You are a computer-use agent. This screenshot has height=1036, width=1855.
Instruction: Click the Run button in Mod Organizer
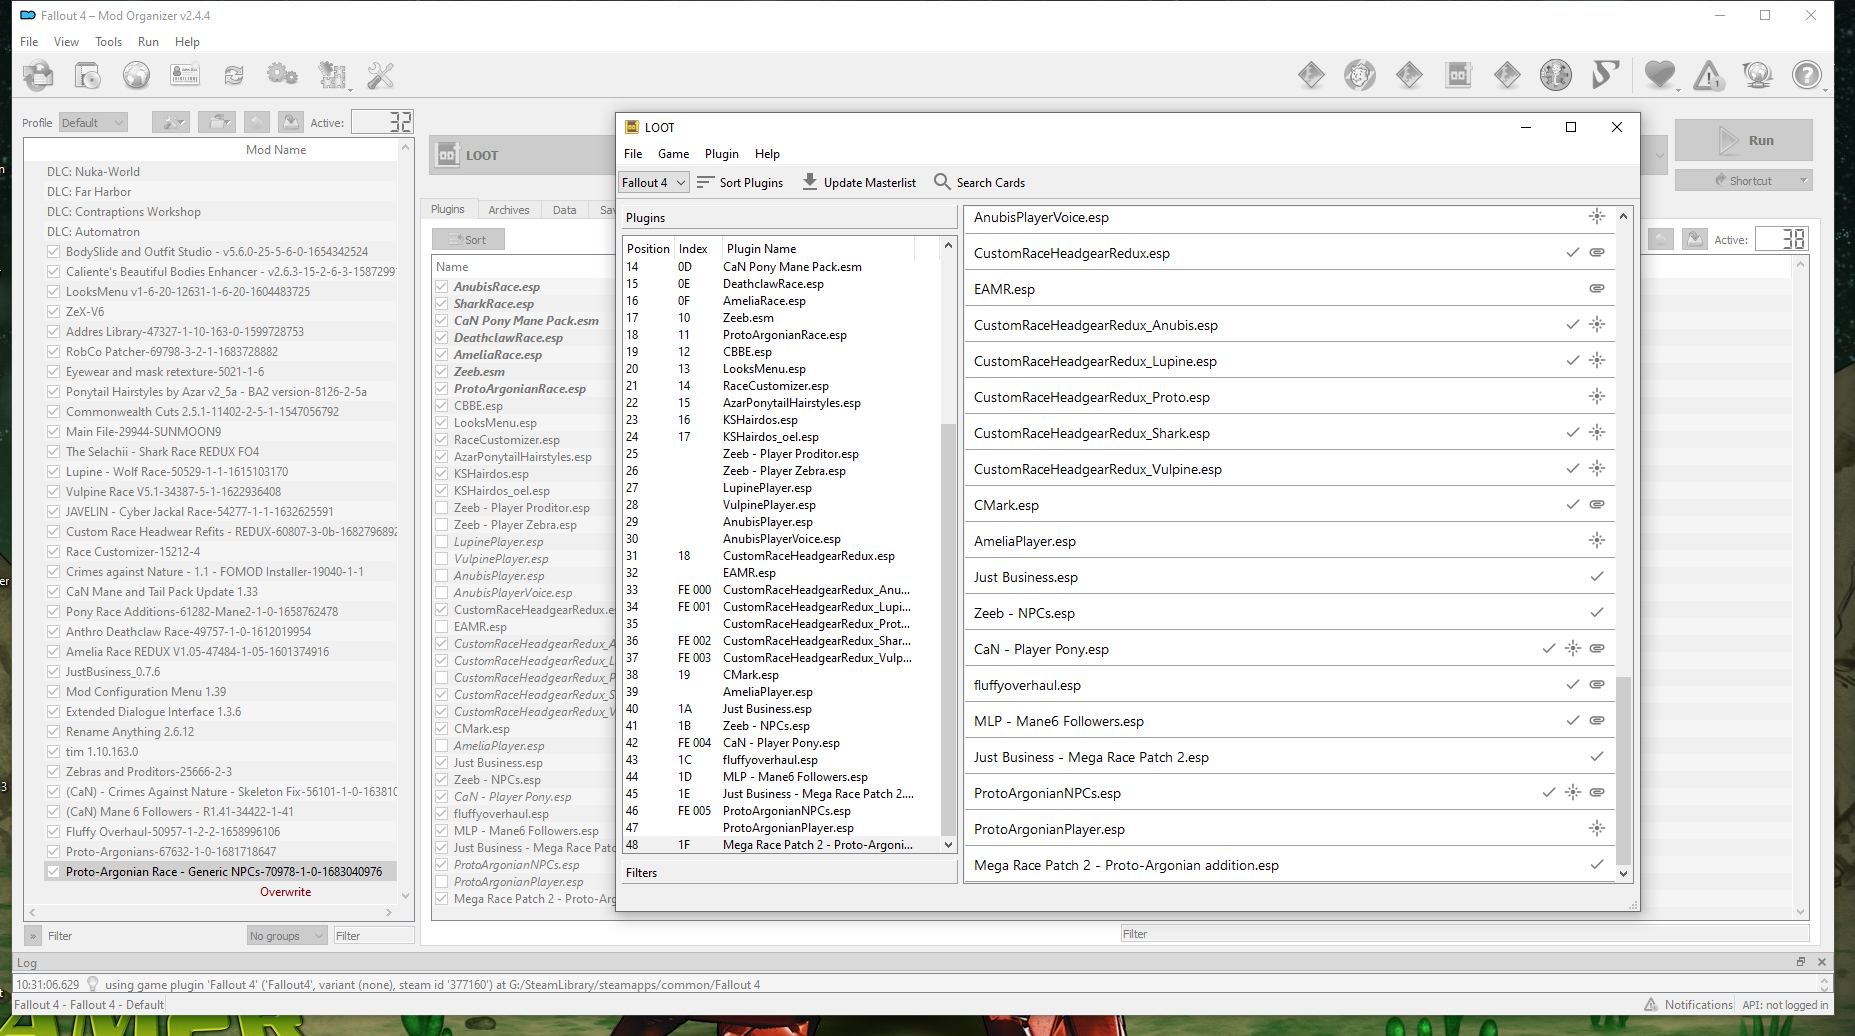(x=1743, y=141)
